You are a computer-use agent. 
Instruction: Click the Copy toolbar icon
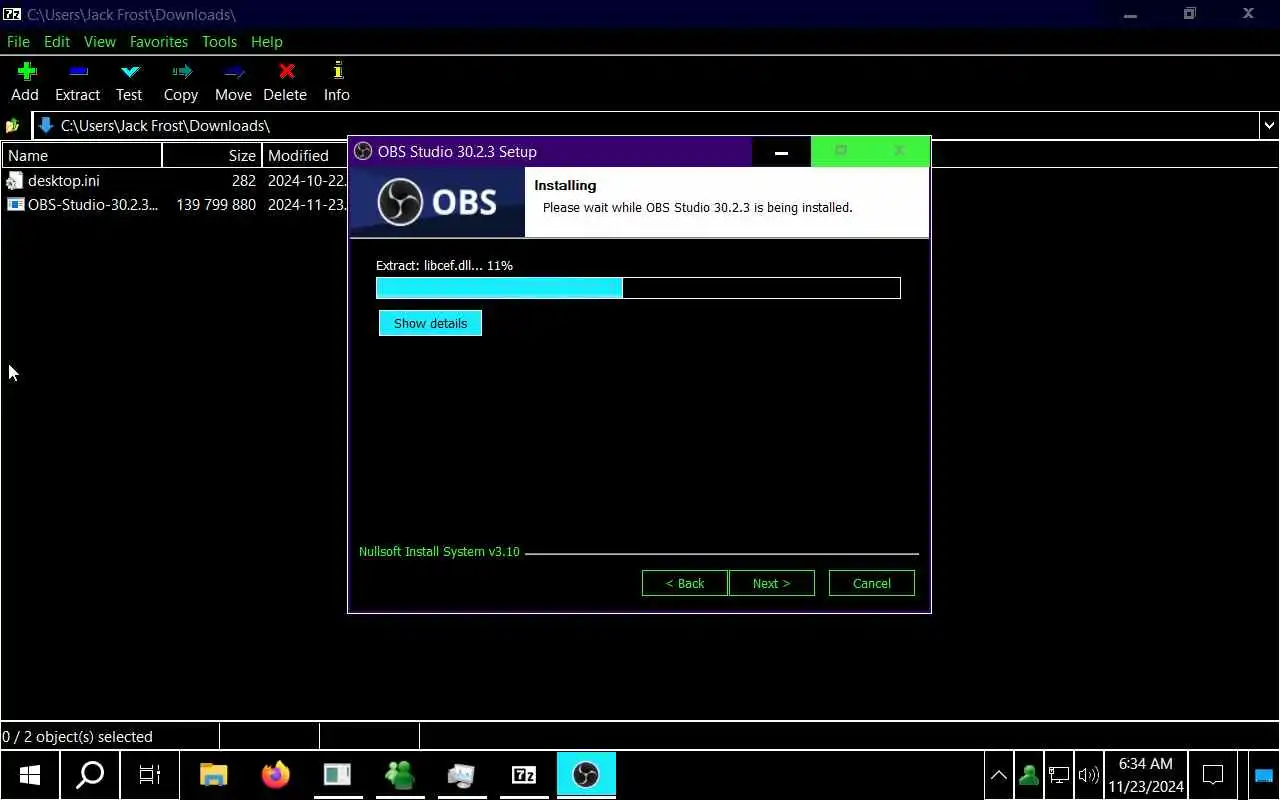tap(181, 71)
